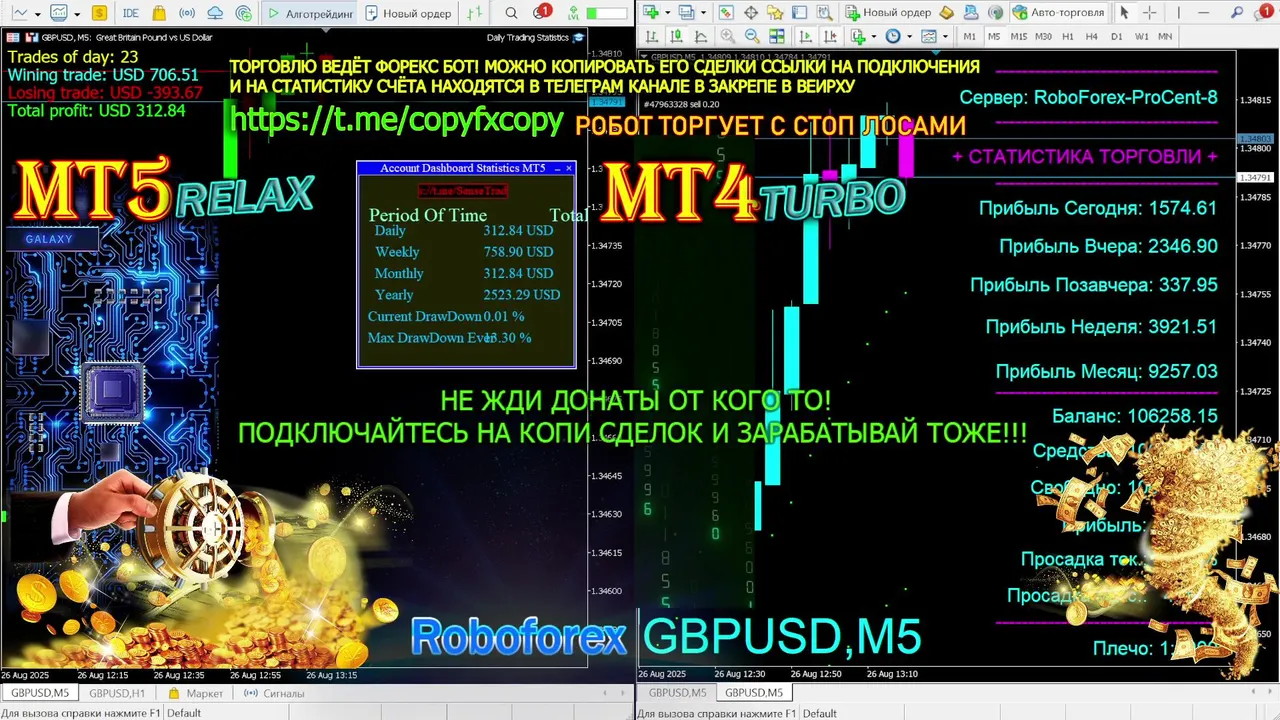The width and height of the screenshot is (1280, 720).
Task: Select the vertical line tool in MT4
Action: [1178, 12]
